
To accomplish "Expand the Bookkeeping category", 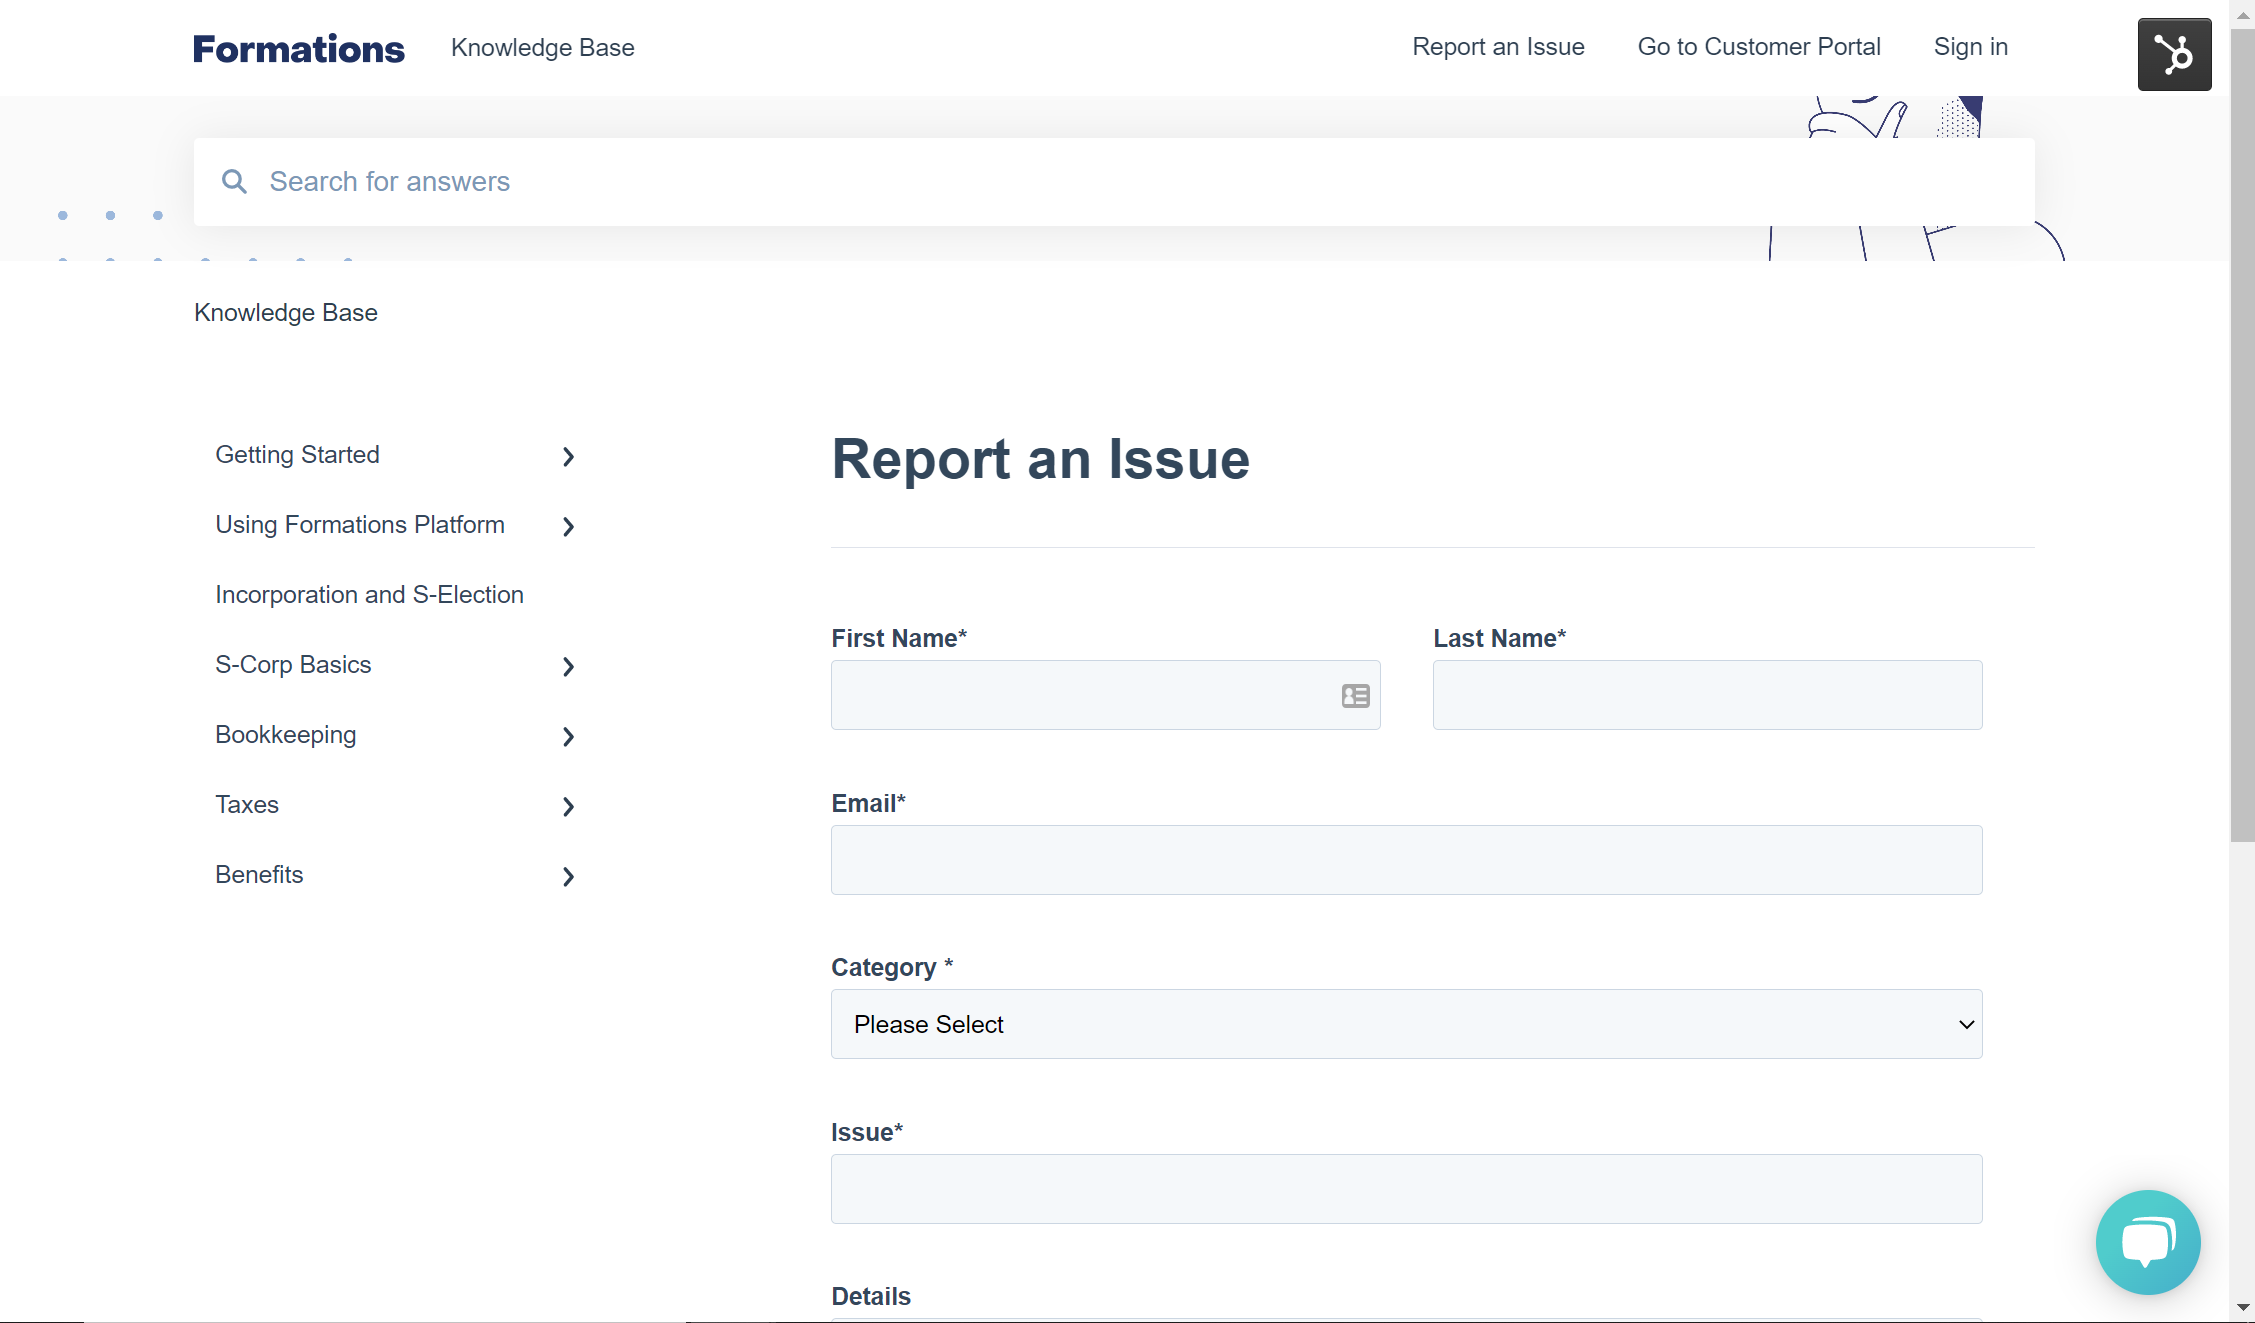I will (x=568, y=736).
